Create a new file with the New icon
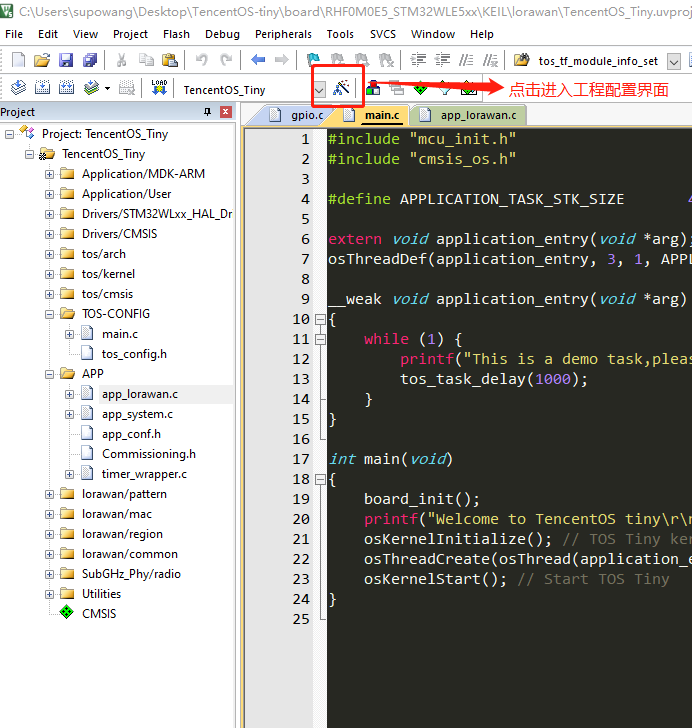This screenshot has width=692, height=728. tap(18, 60)
